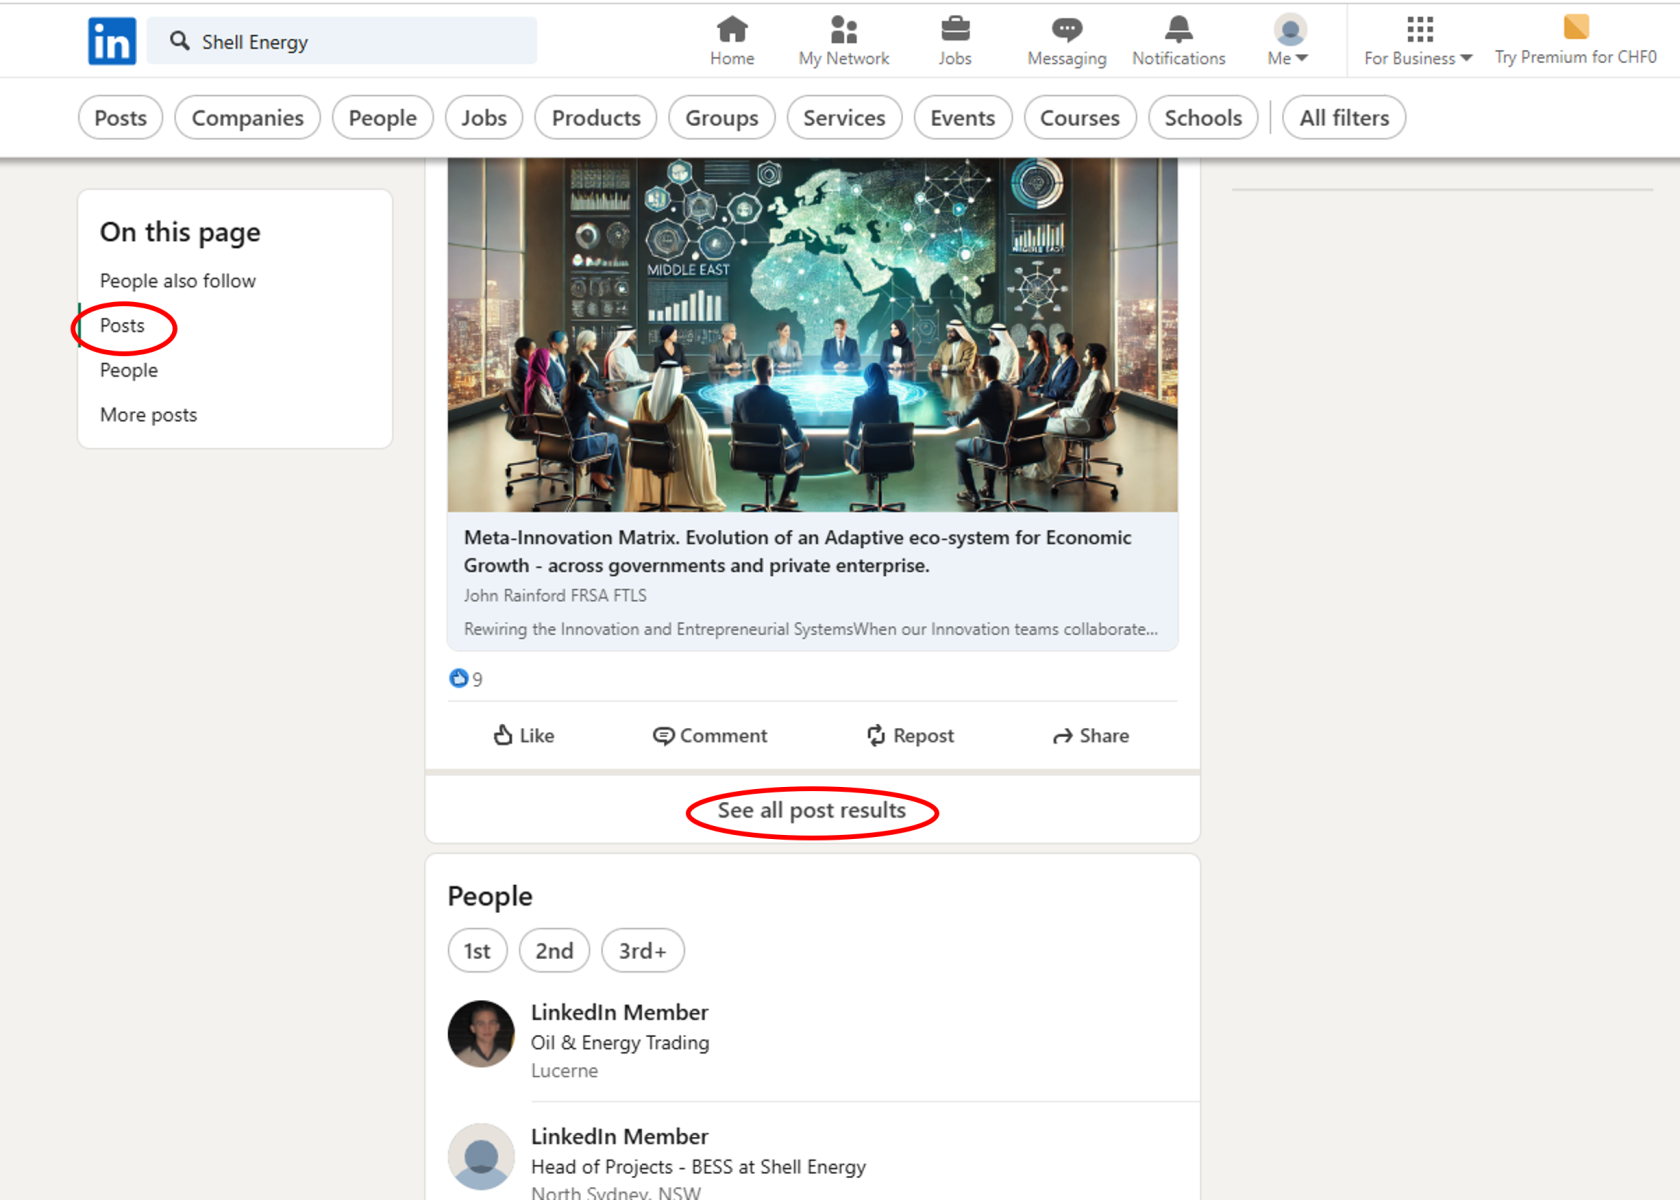Click the 'Oil & Energy Trading' headline
The height and width of the screenshot is (1200, 1680).
(x=620, y=1043)
